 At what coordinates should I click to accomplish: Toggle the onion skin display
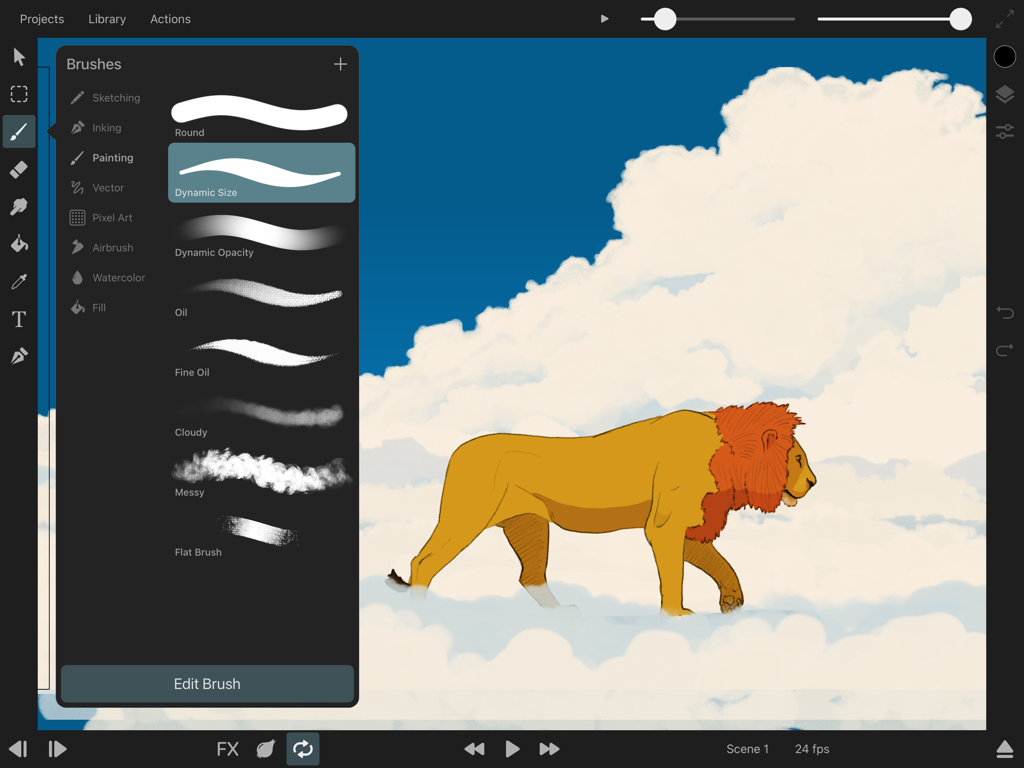(x=265, y=748)
